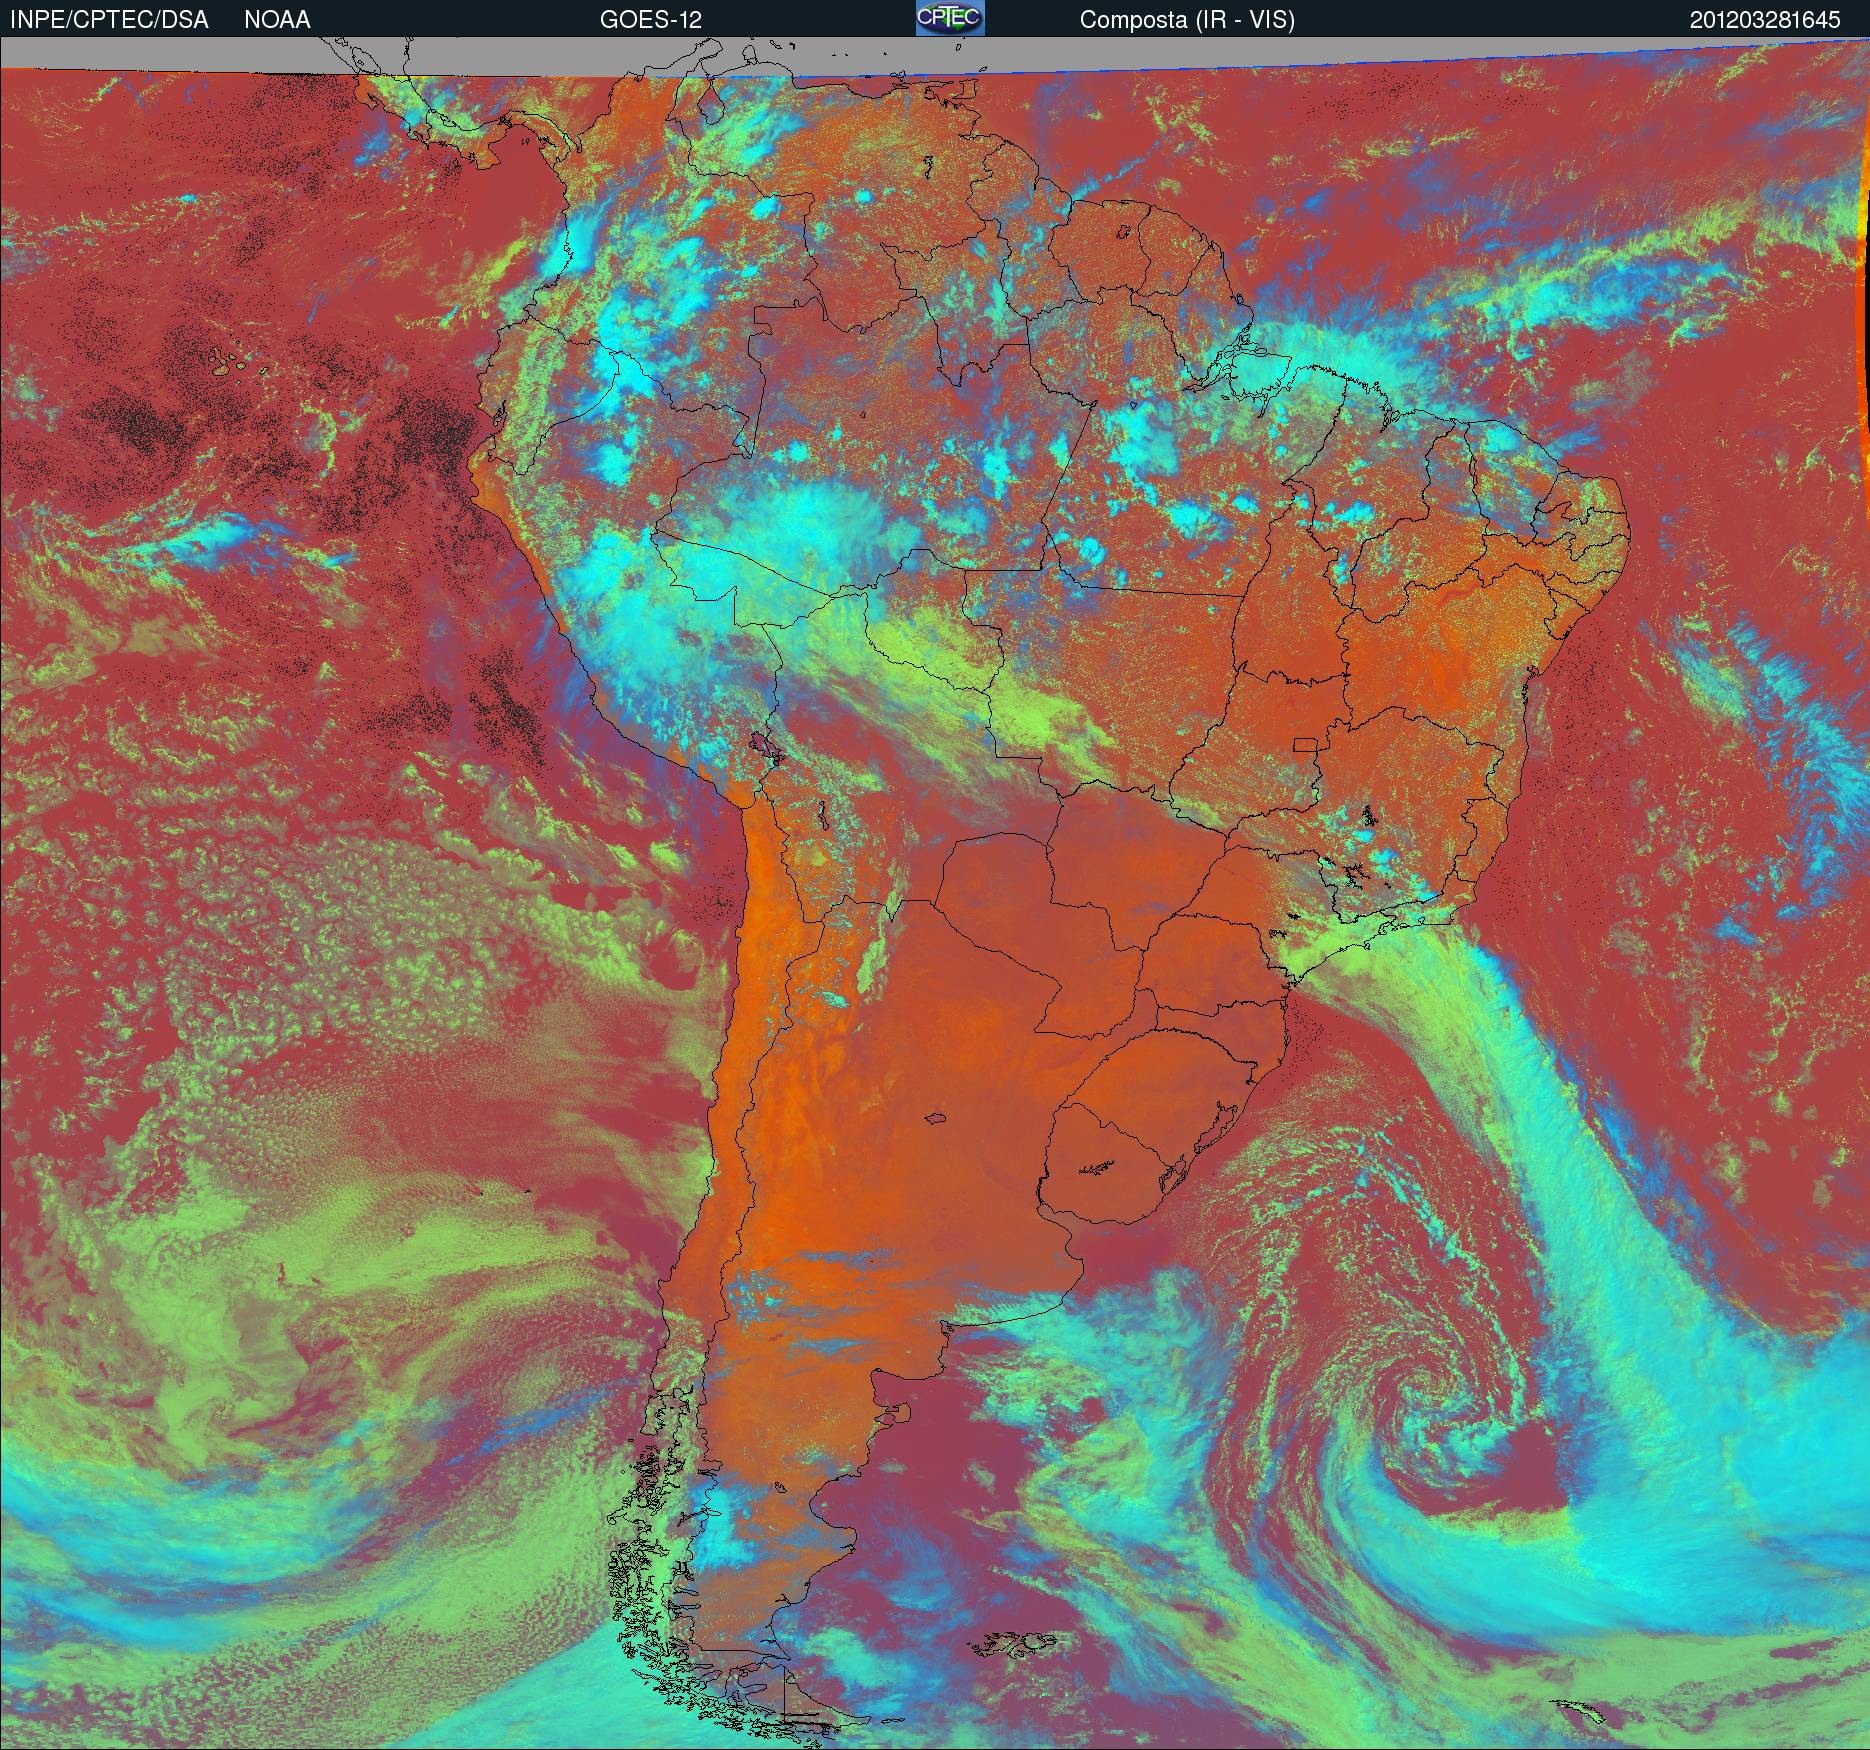Image resolution: width=1870 pixels, height=1750 pixels.
Task: Click the timestamp '201203281645'
Action: pos(1765,20)
